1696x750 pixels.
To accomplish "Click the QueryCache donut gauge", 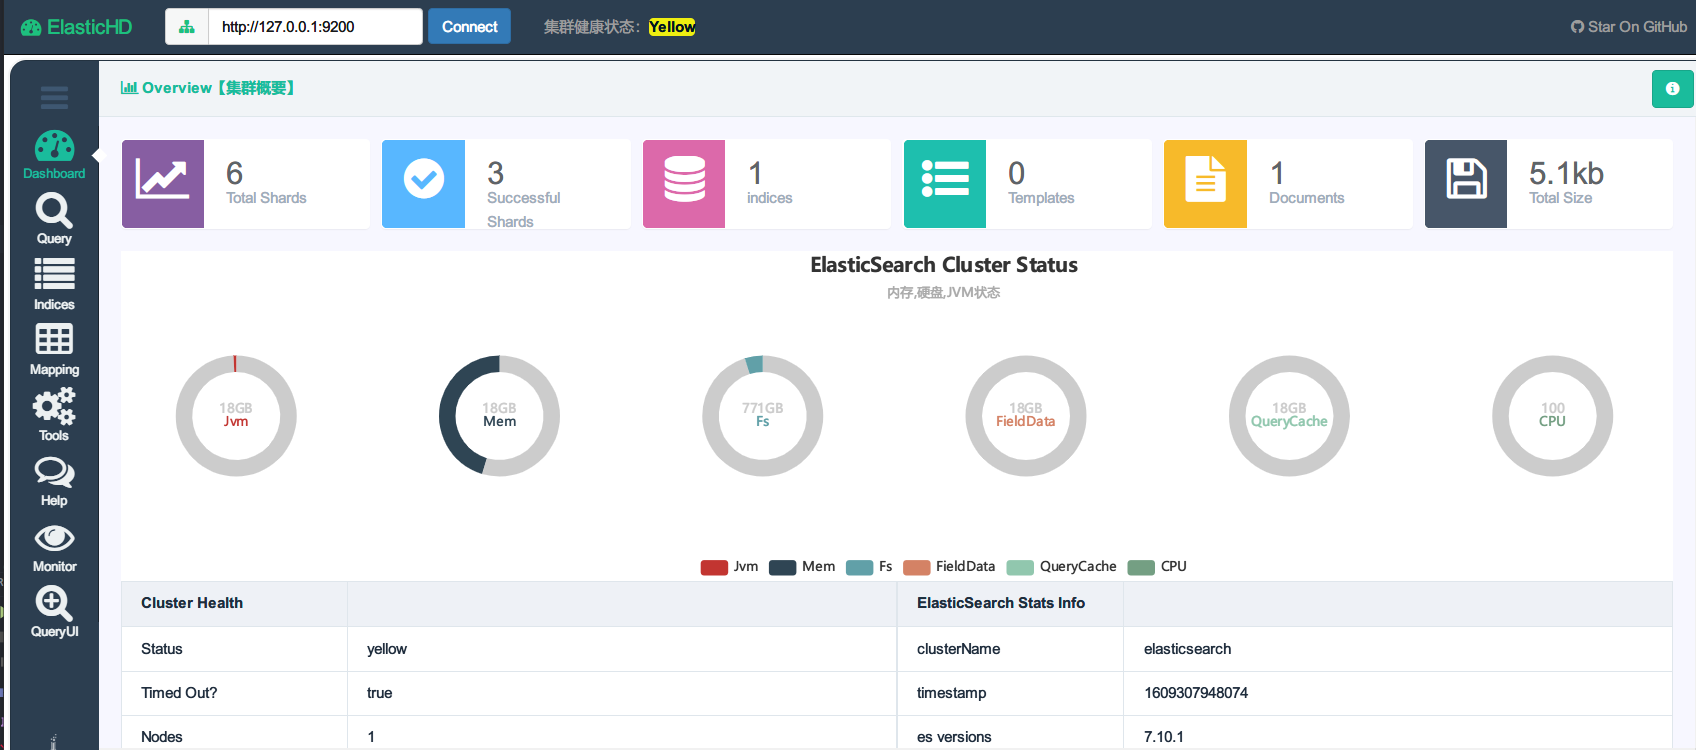I will point(1289,415).
